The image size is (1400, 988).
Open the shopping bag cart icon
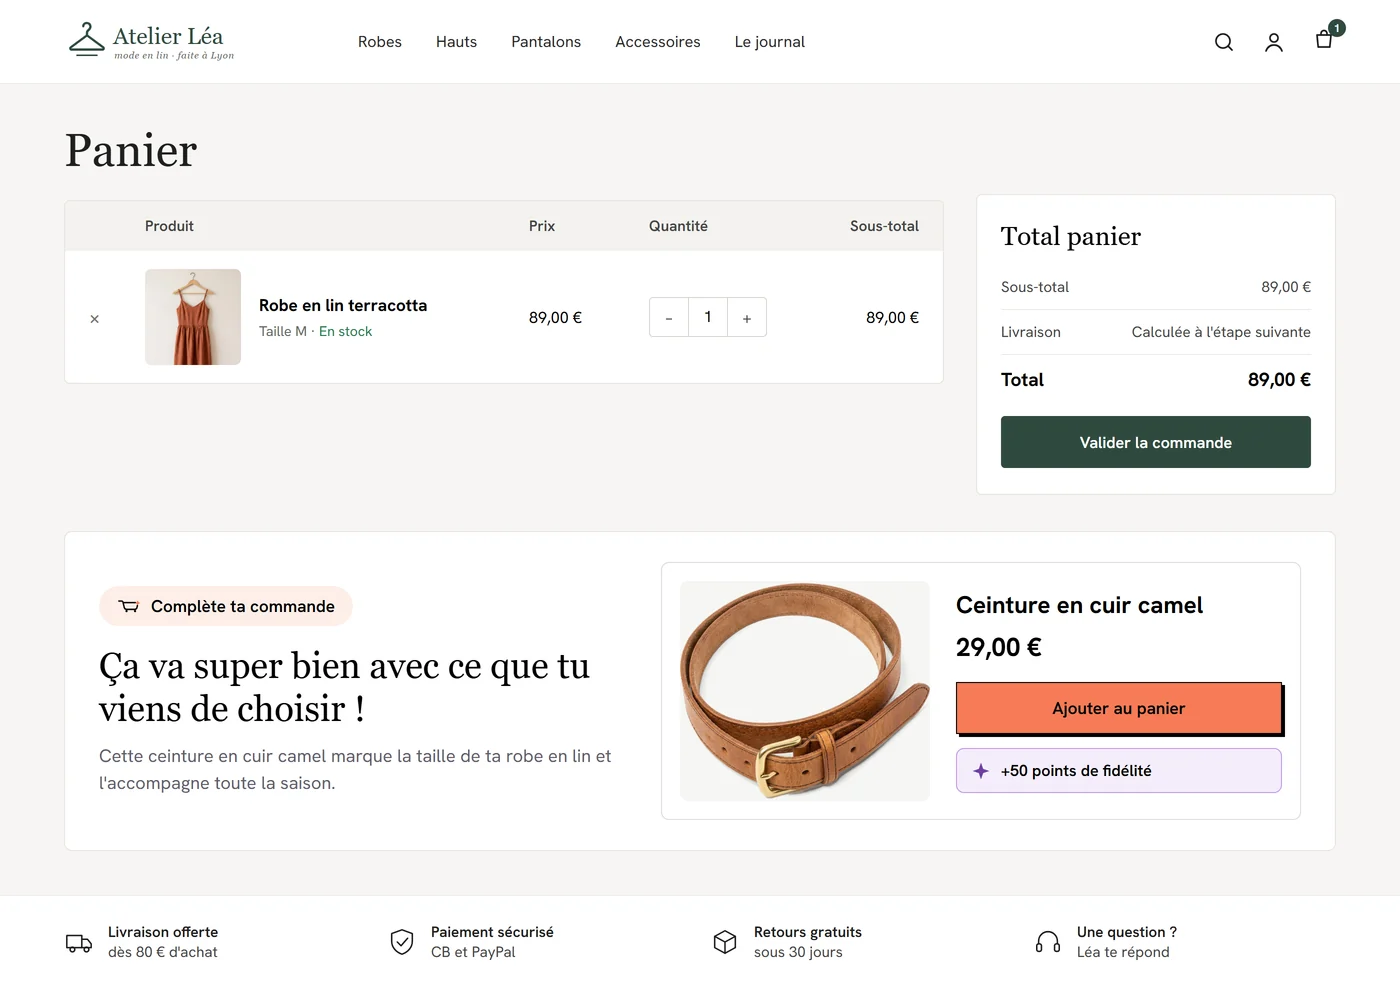pyautogui.click(x=1324, y=40)
